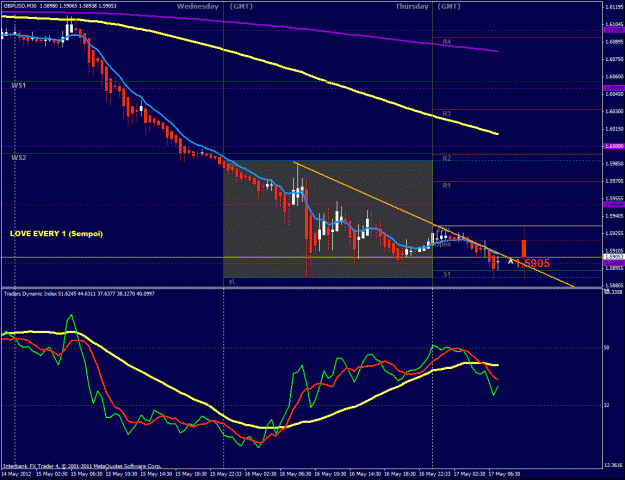Click the 15 May 14:30 time label
Screen dimensions: 625x480
point(156,474)
